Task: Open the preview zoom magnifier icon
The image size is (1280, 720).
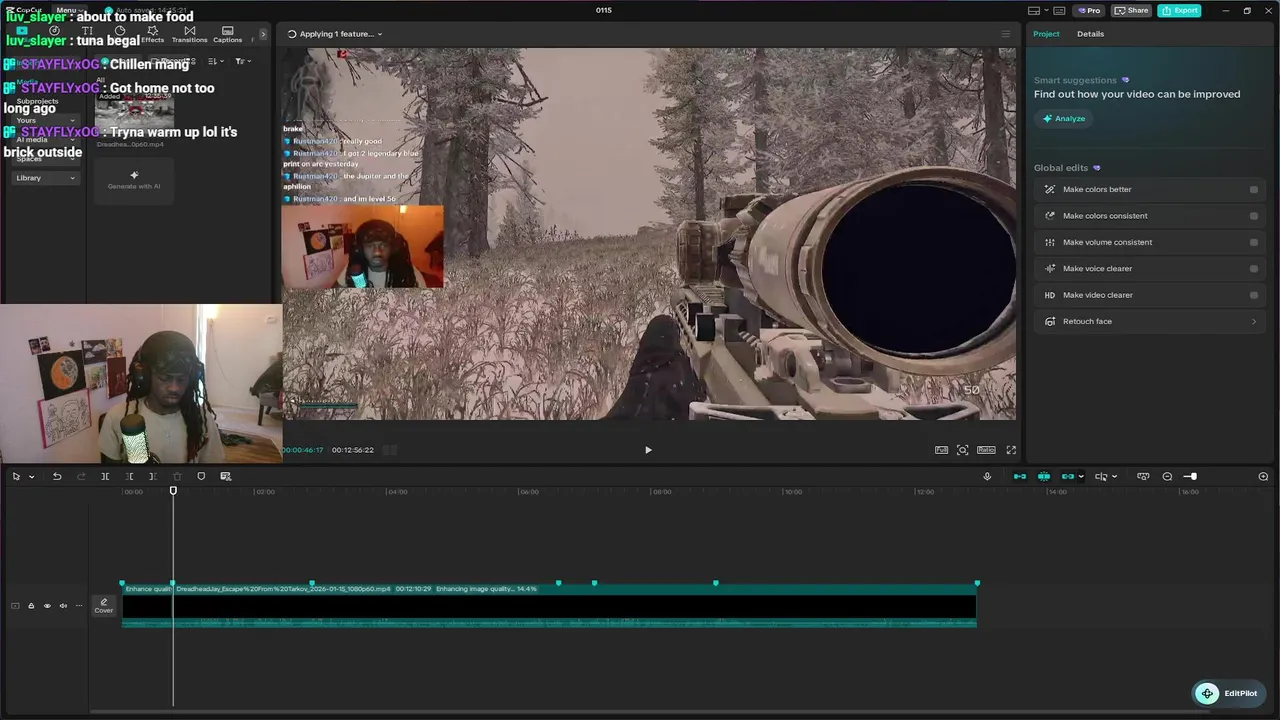Action: 962,450
